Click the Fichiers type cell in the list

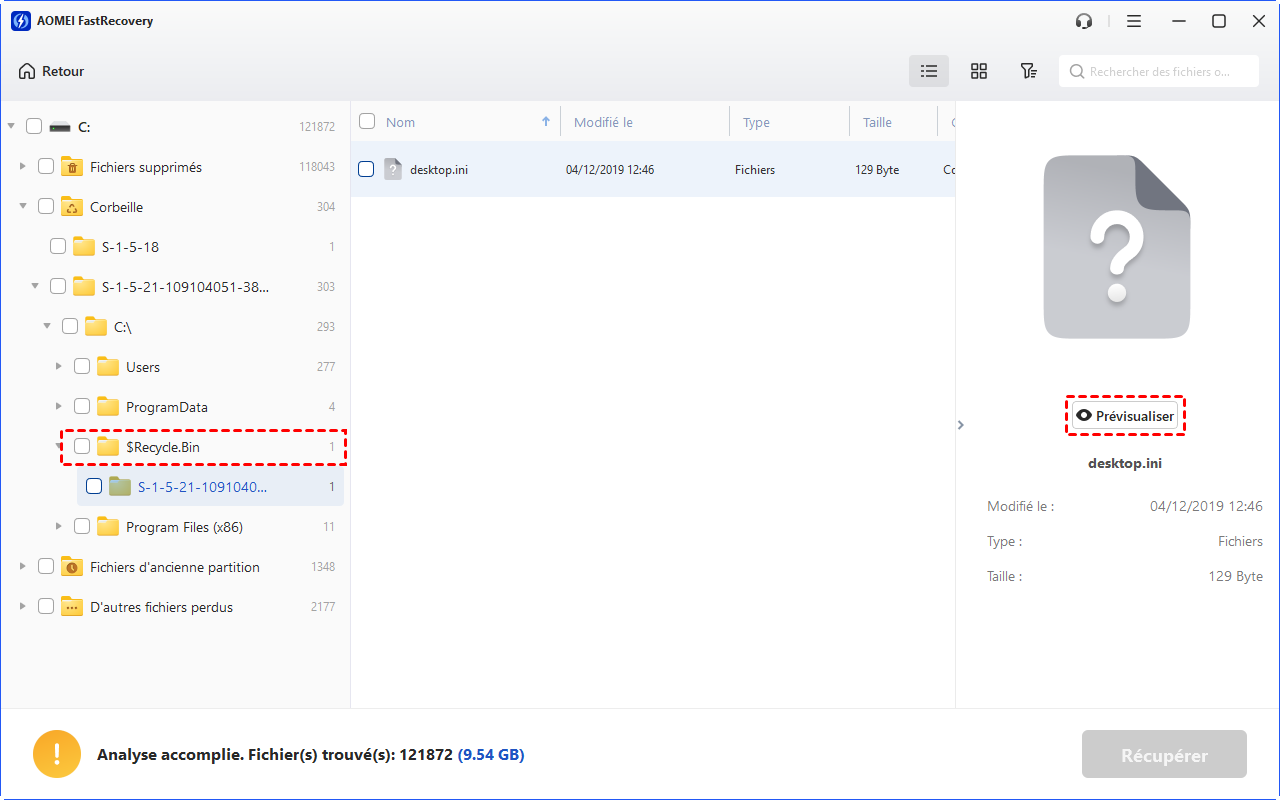point(755,170)
